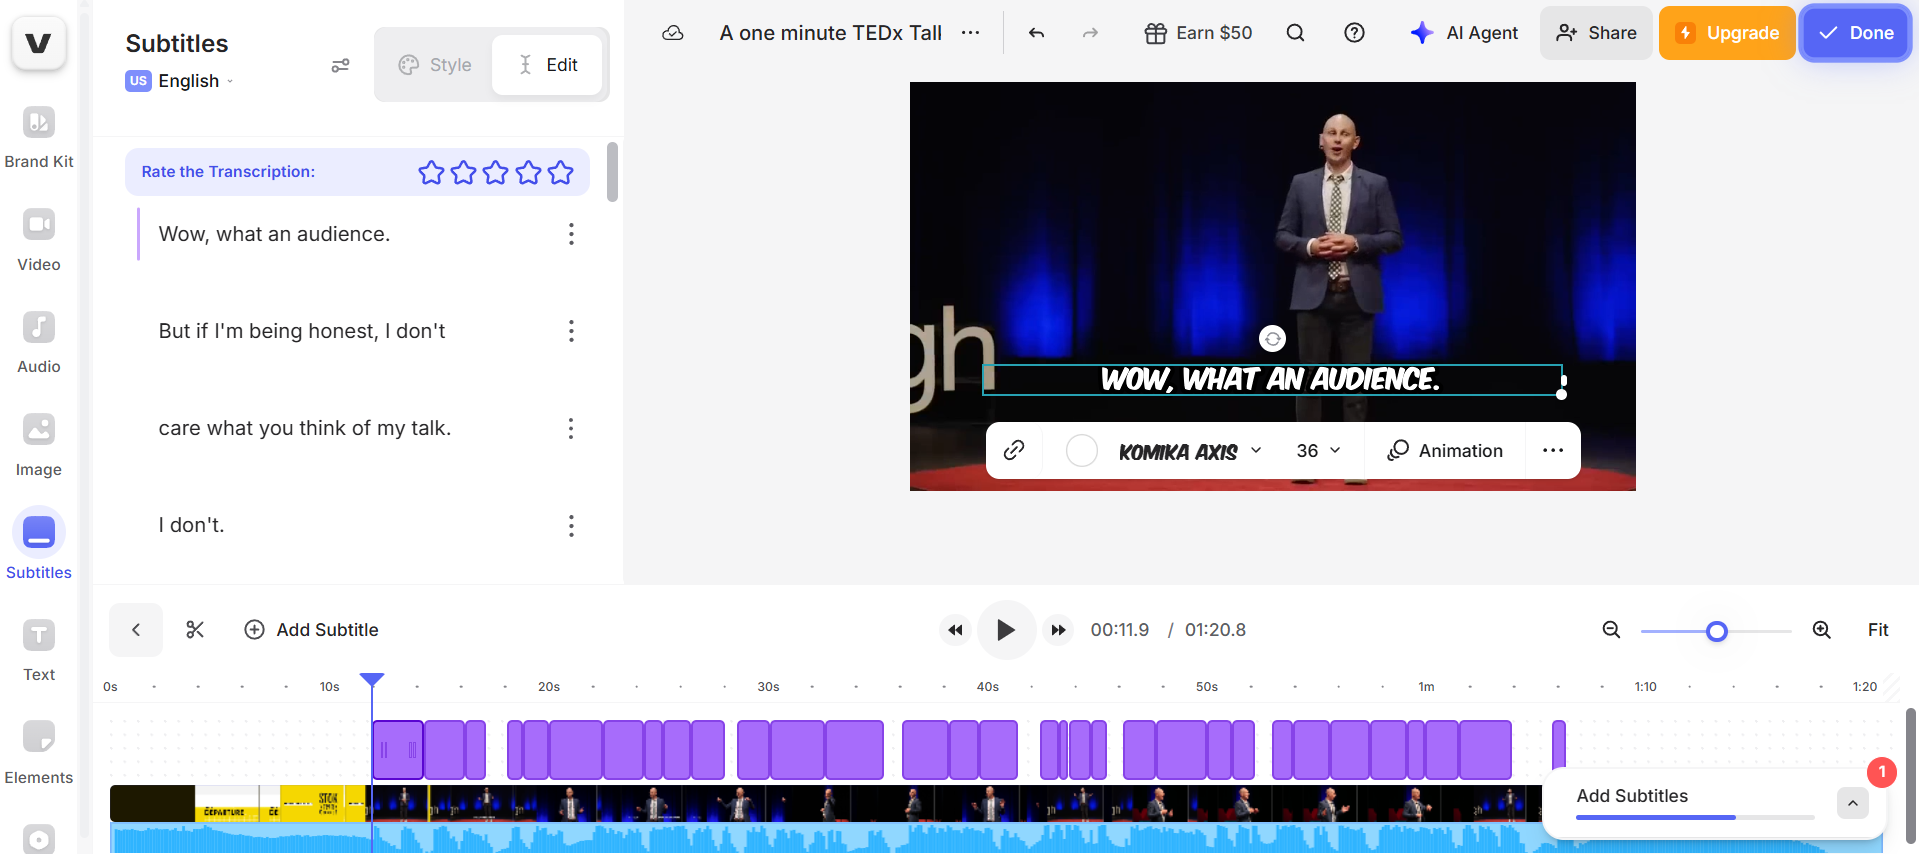Open the font size 36 dropdown

point(1318,451)
